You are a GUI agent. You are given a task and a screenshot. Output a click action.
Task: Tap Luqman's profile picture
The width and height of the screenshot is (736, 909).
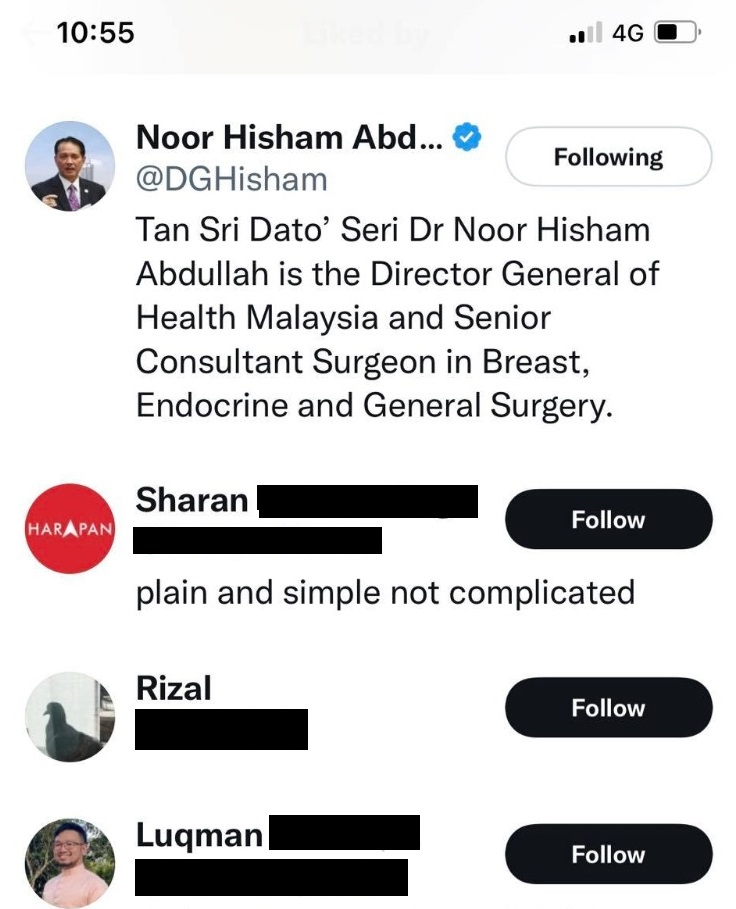pyautogui.click(x=69, y=862)
